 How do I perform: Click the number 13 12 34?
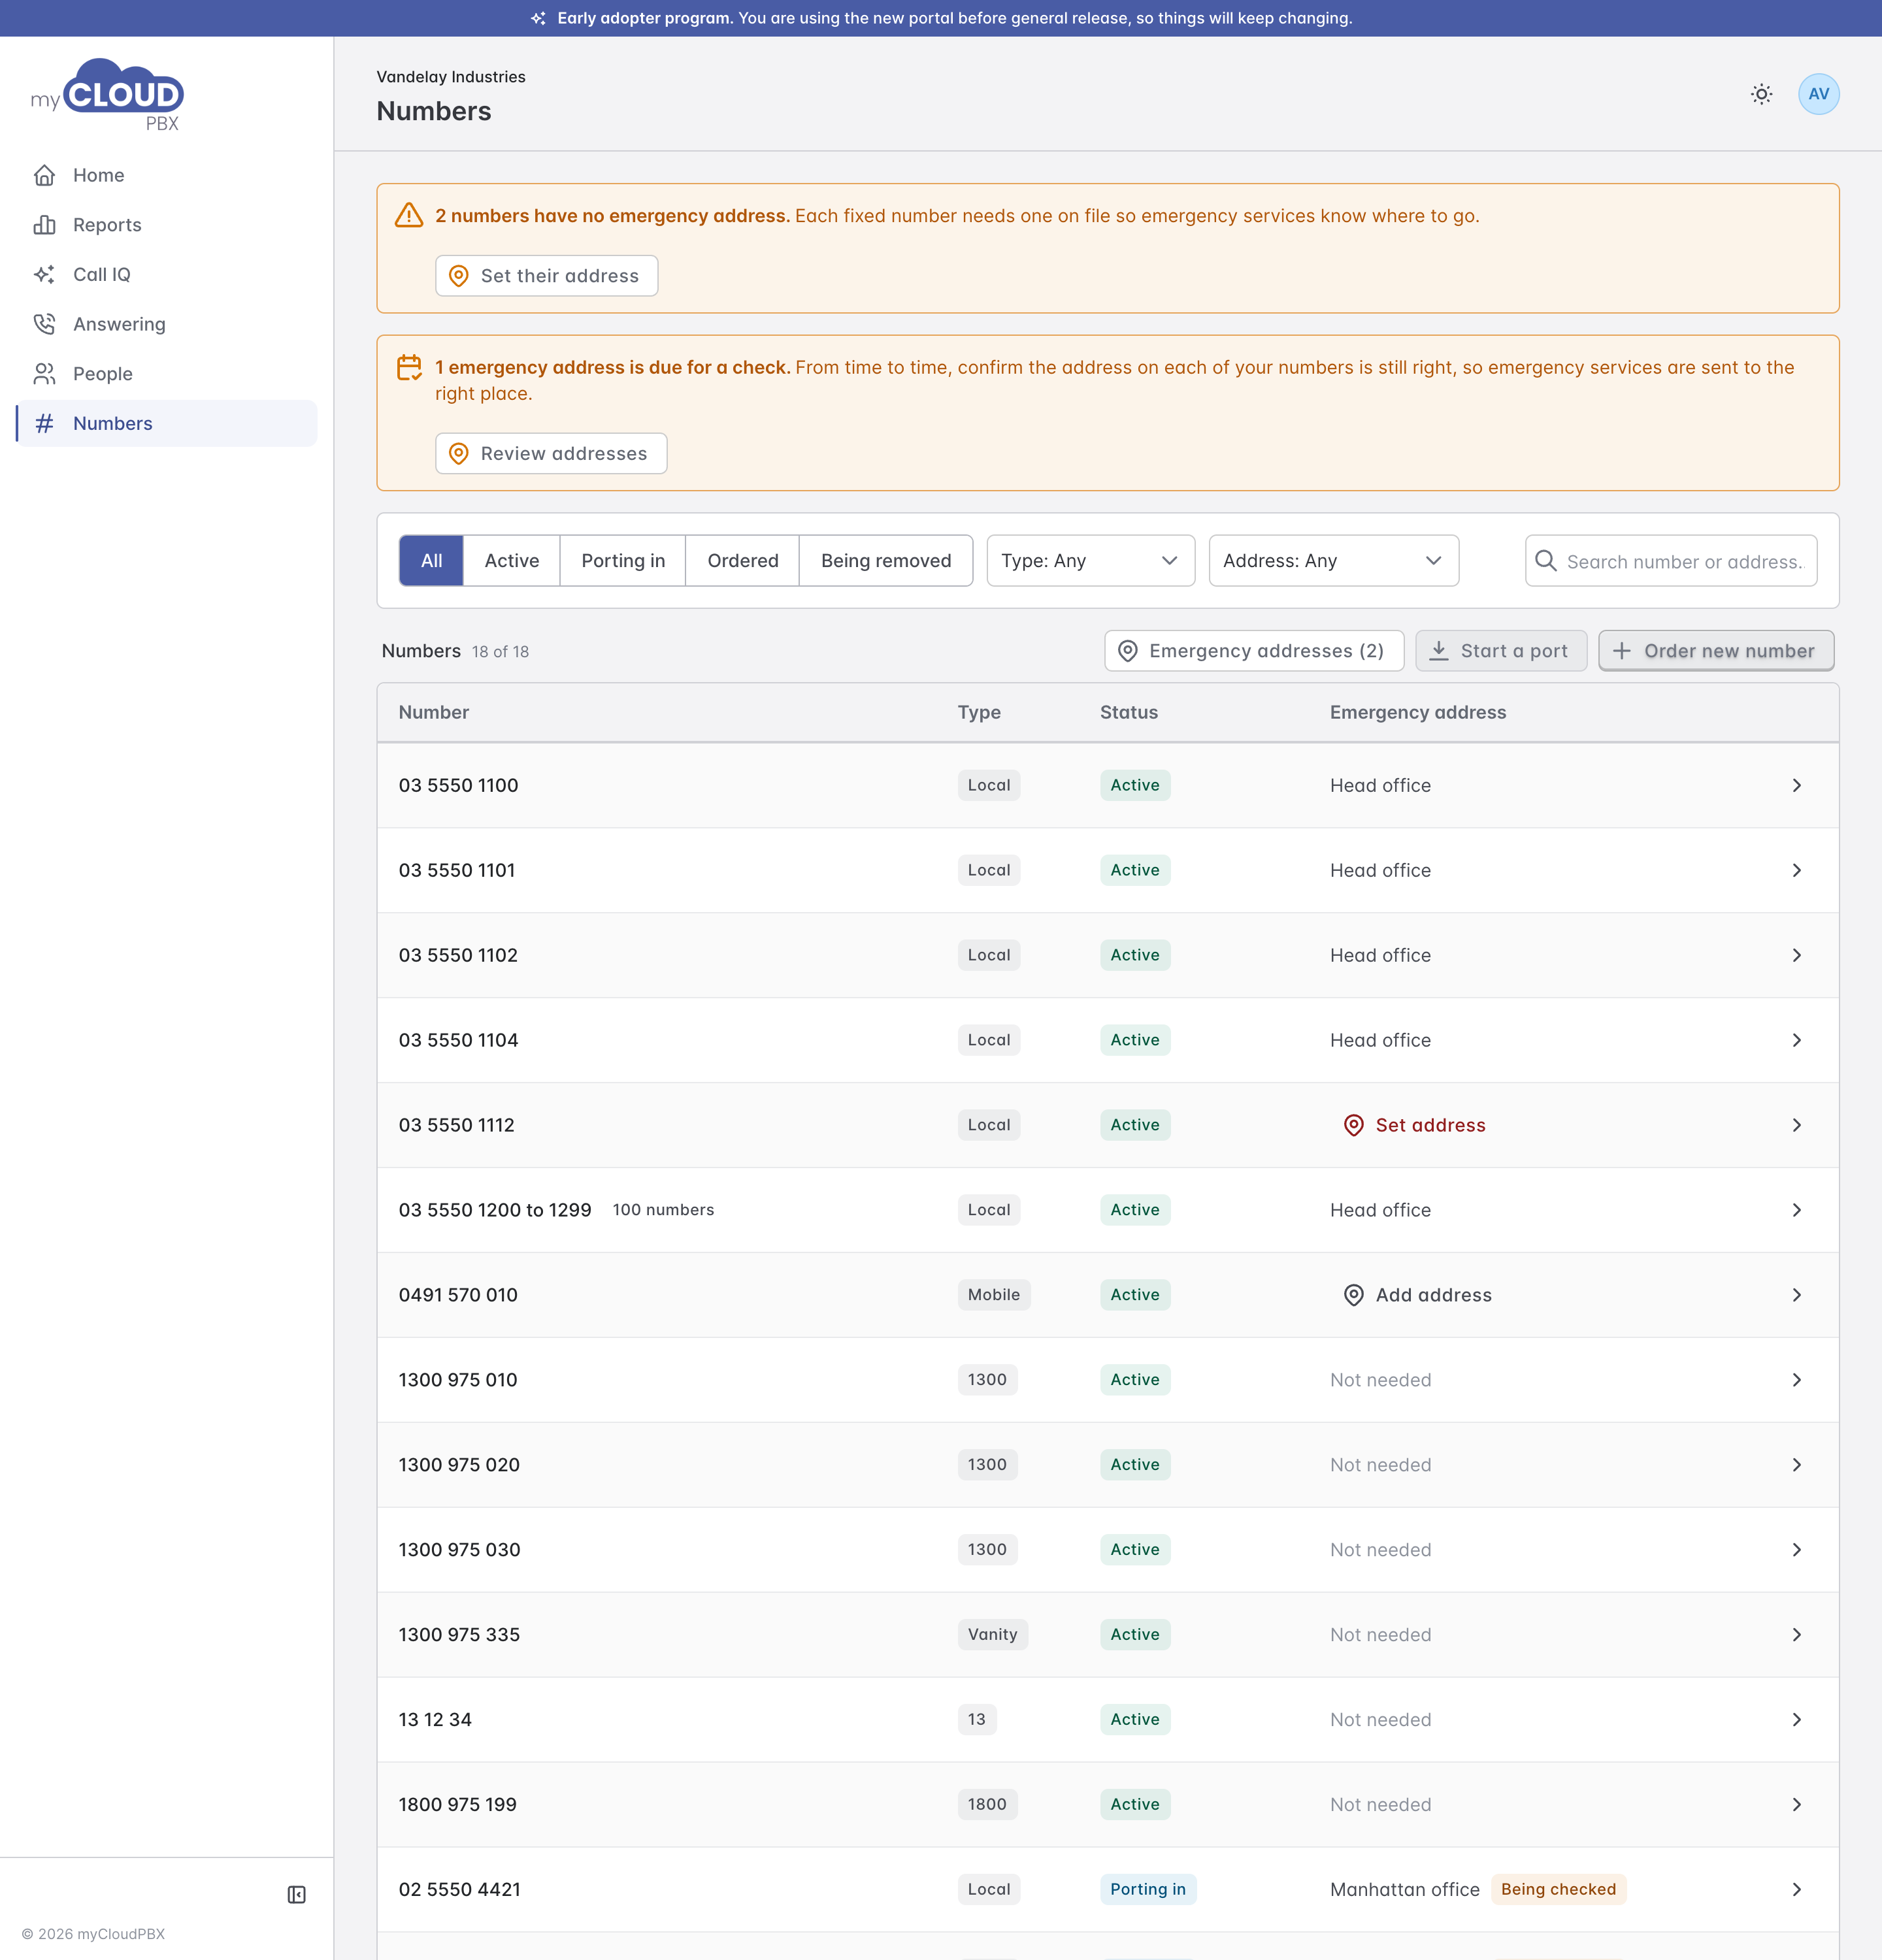(x=435, y=1720)
